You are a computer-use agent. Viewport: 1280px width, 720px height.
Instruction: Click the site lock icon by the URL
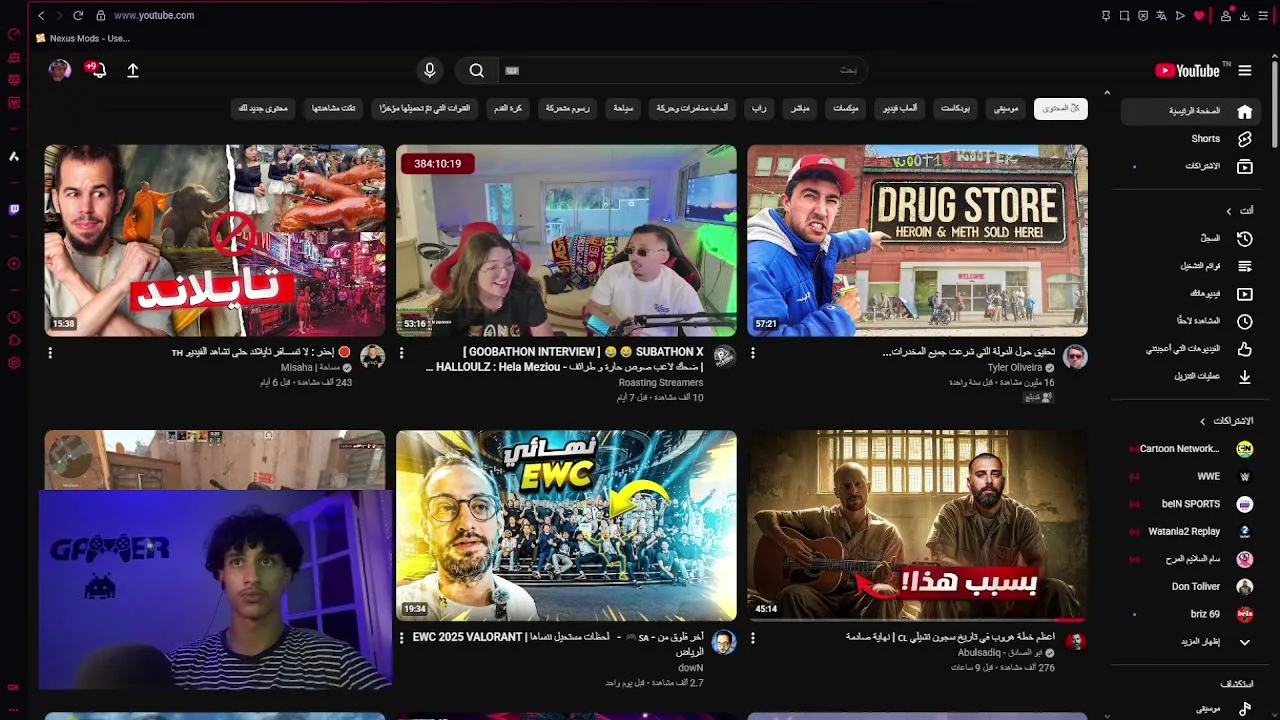[x=101, y=15]
